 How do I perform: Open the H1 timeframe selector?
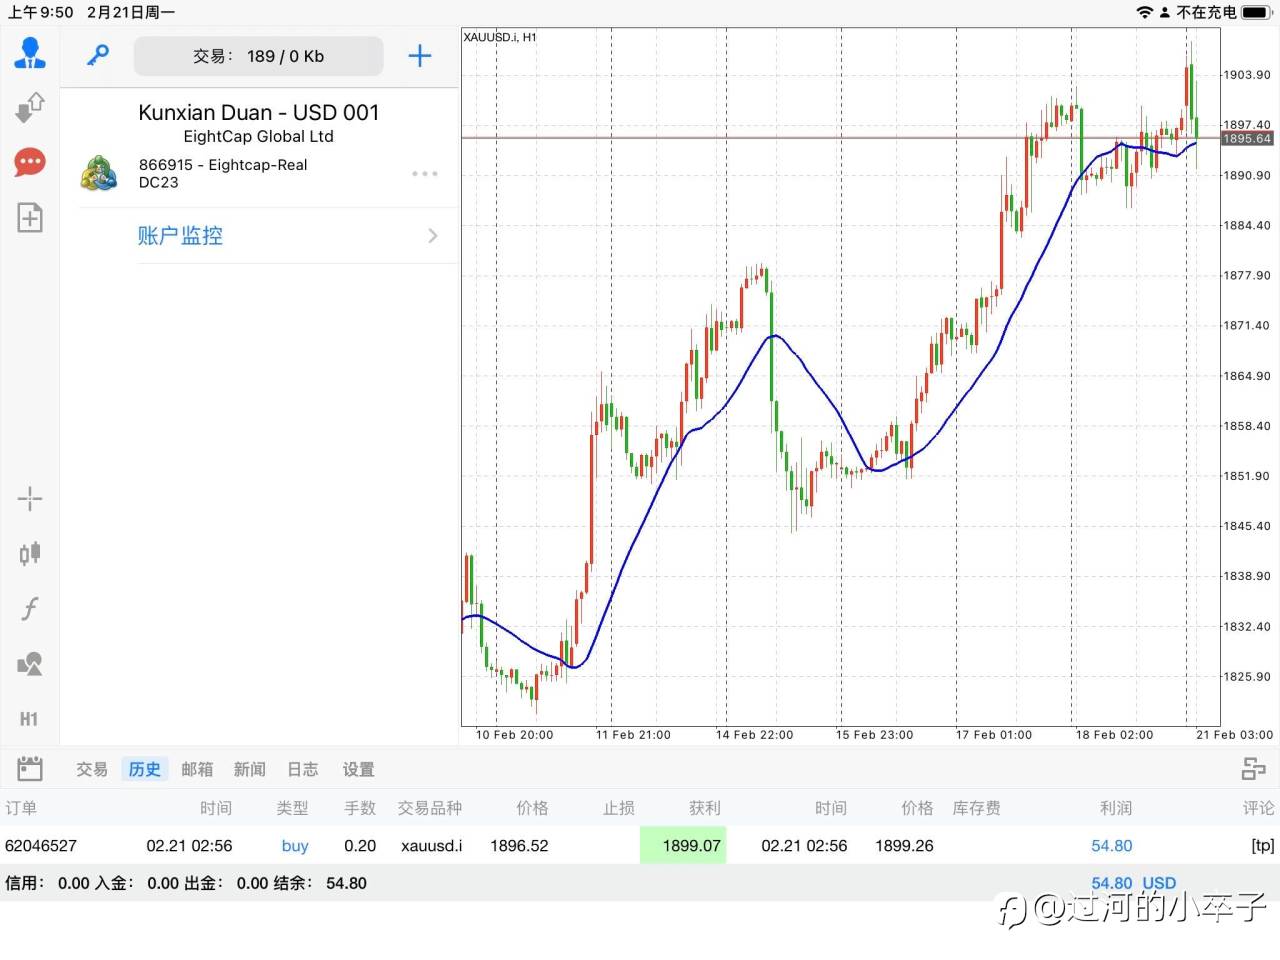click(x=29, y=719)
